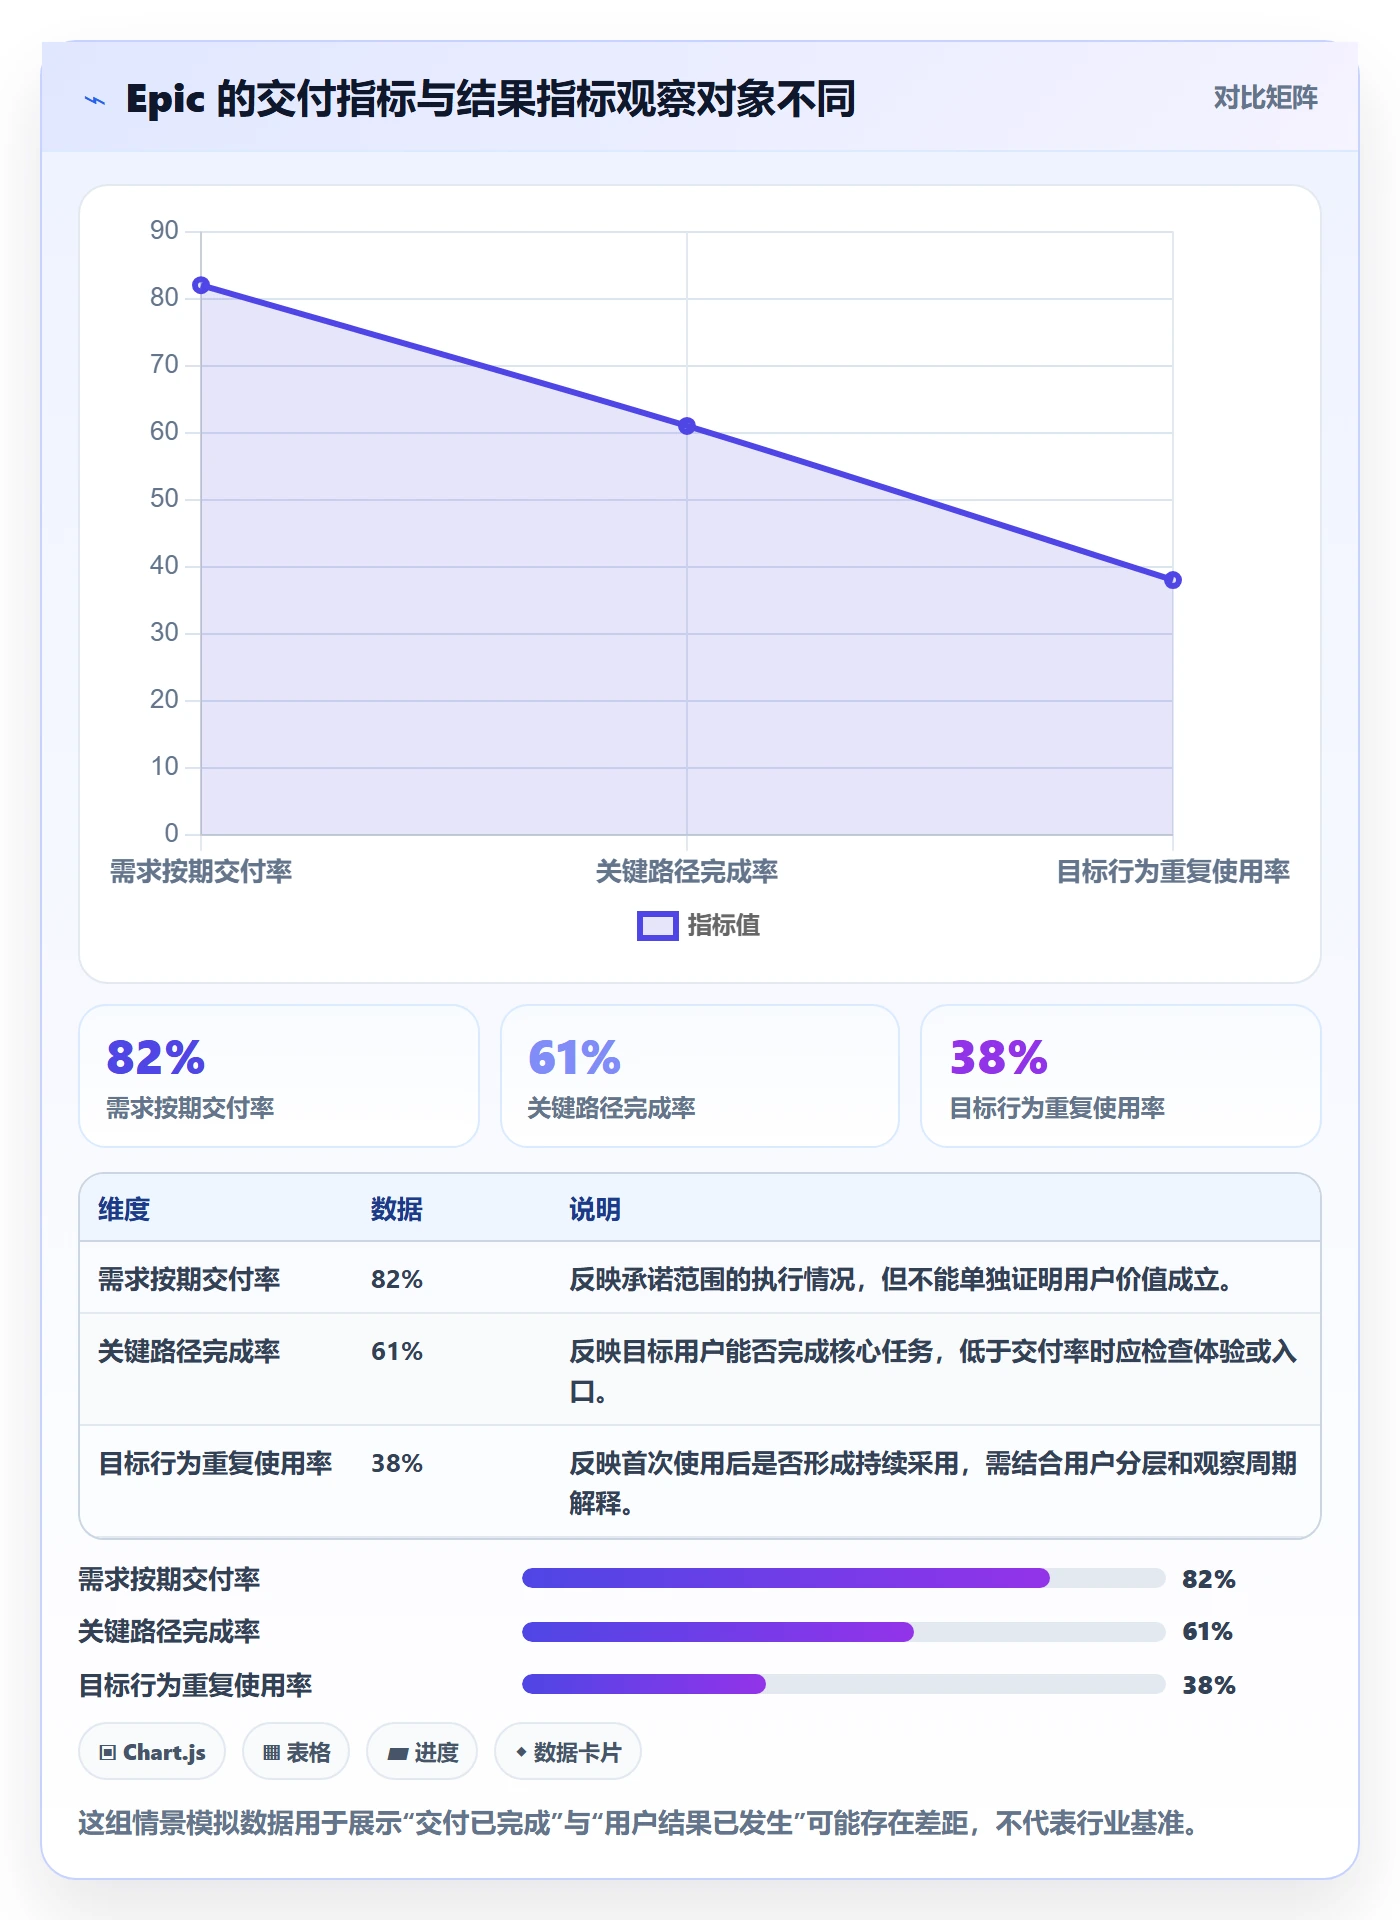Click the 关键路径完成率 progress bar
The width and height of the screenshot is (1400, 1920).
click(844, 1632)
